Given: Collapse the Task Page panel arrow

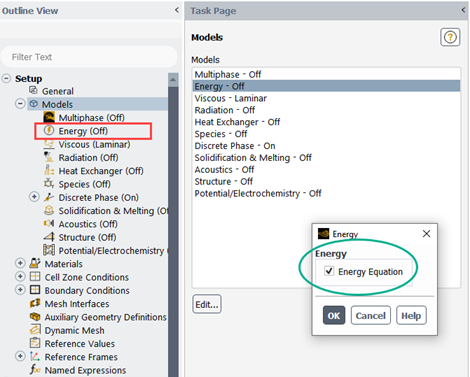Looking at the screenshot, I should (463, 10).
